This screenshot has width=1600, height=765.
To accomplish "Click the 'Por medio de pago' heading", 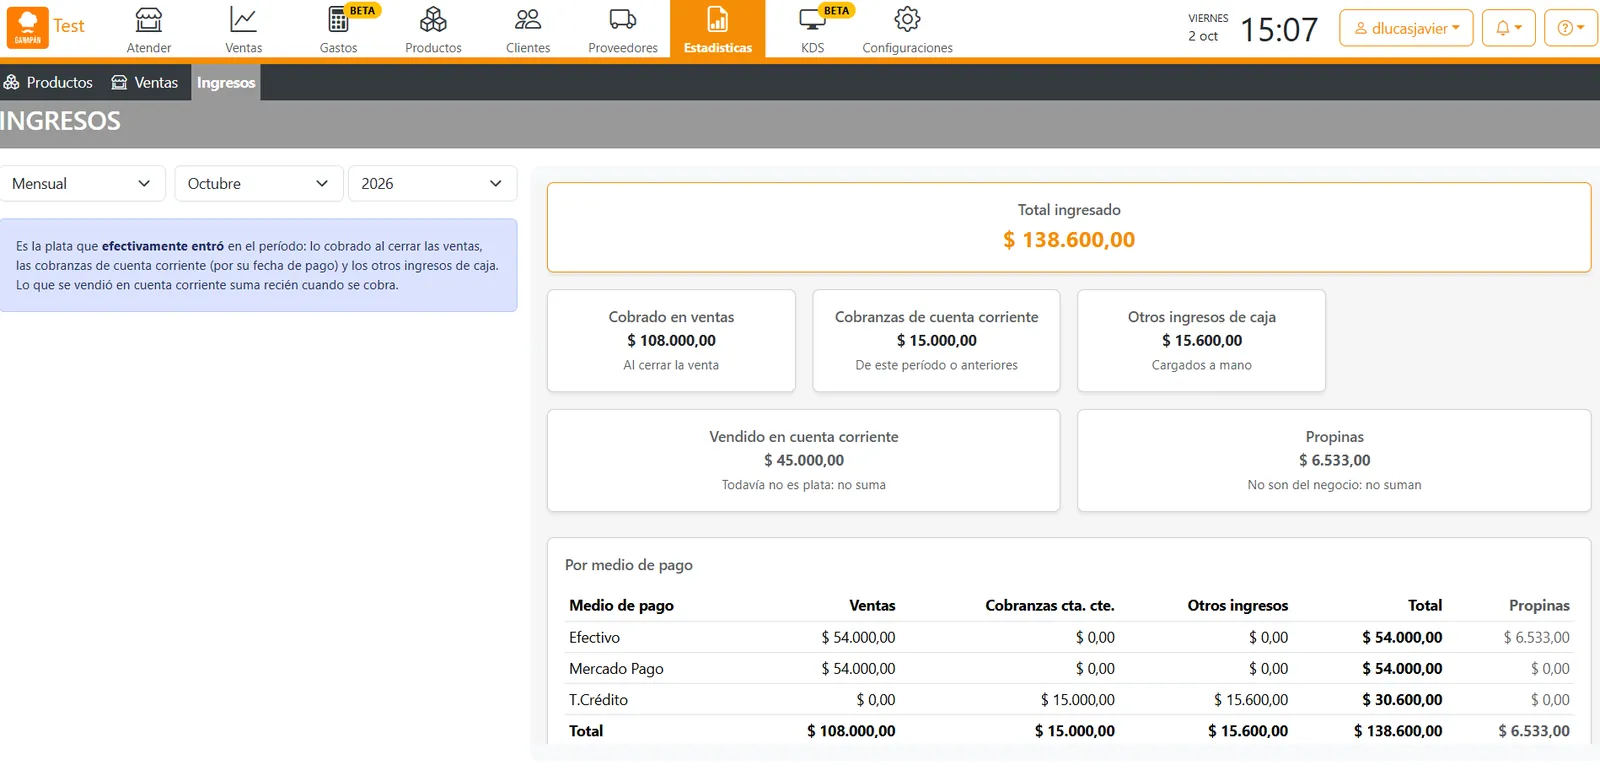I will [x=629, y=565].
